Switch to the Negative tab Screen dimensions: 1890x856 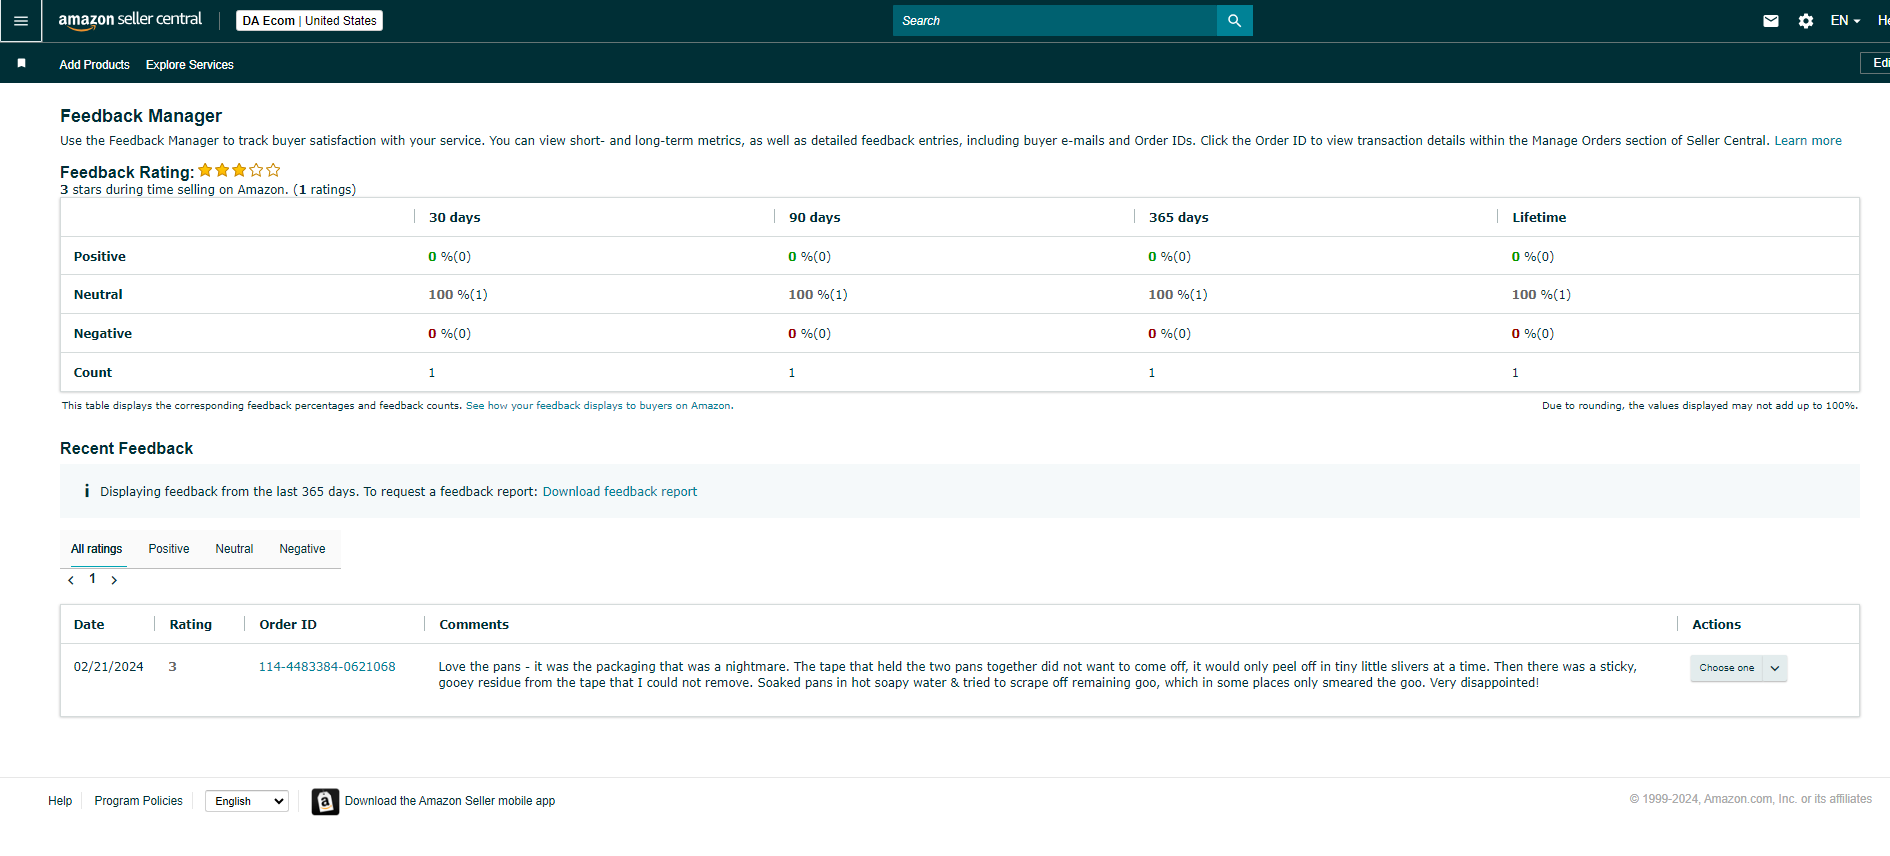302,549
